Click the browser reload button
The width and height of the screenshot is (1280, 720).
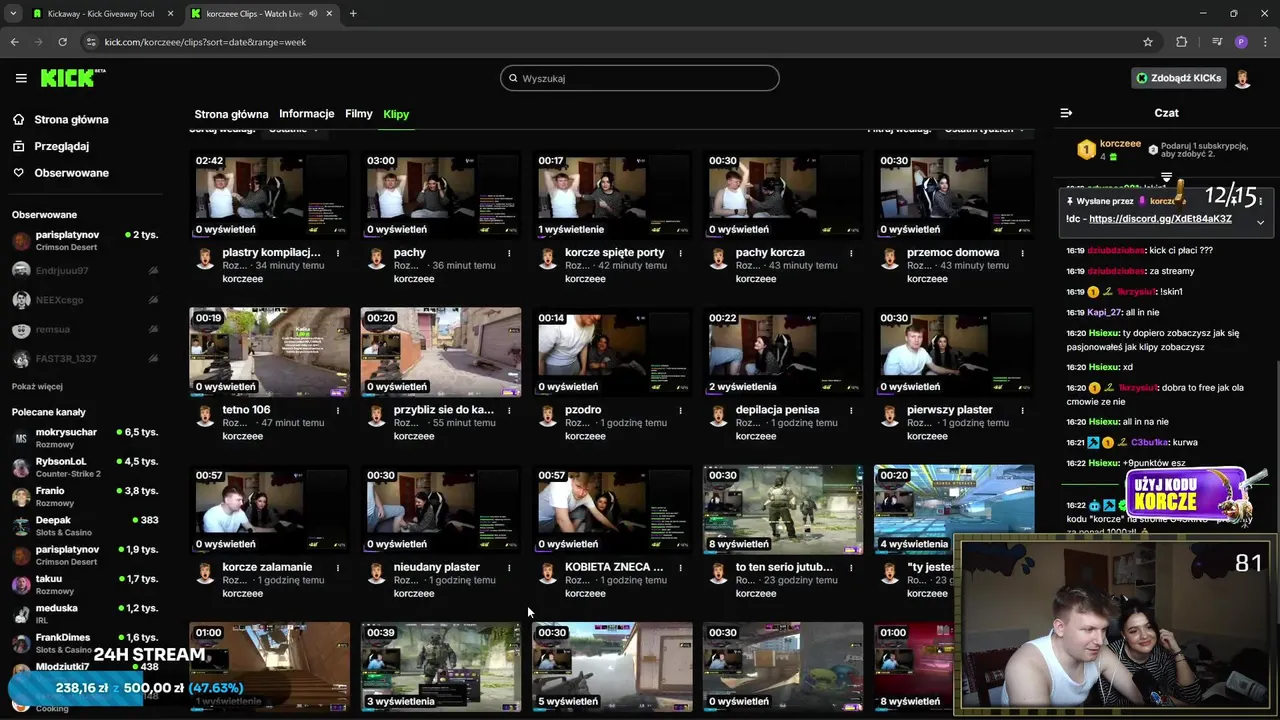(62, 42)
